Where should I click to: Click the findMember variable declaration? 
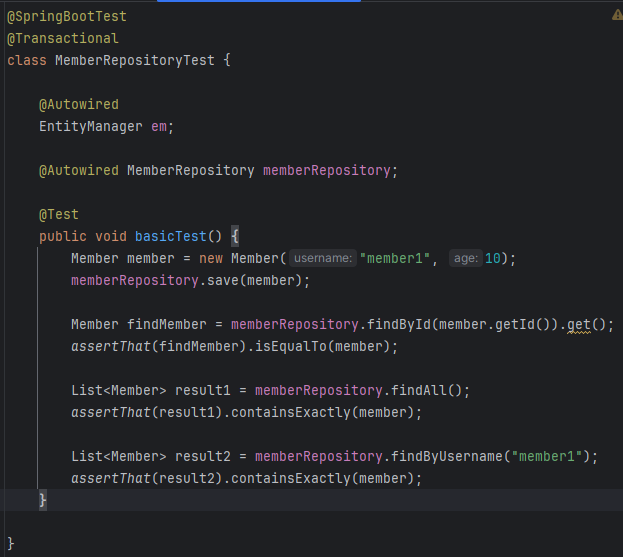167,325
